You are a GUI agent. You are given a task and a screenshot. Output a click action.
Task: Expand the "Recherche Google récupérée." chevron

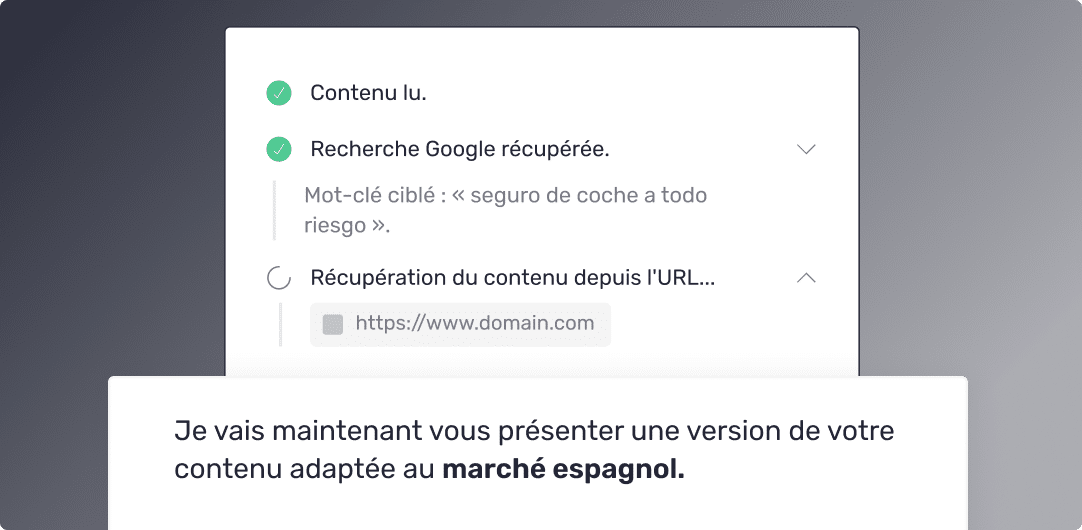click(806, 149)
